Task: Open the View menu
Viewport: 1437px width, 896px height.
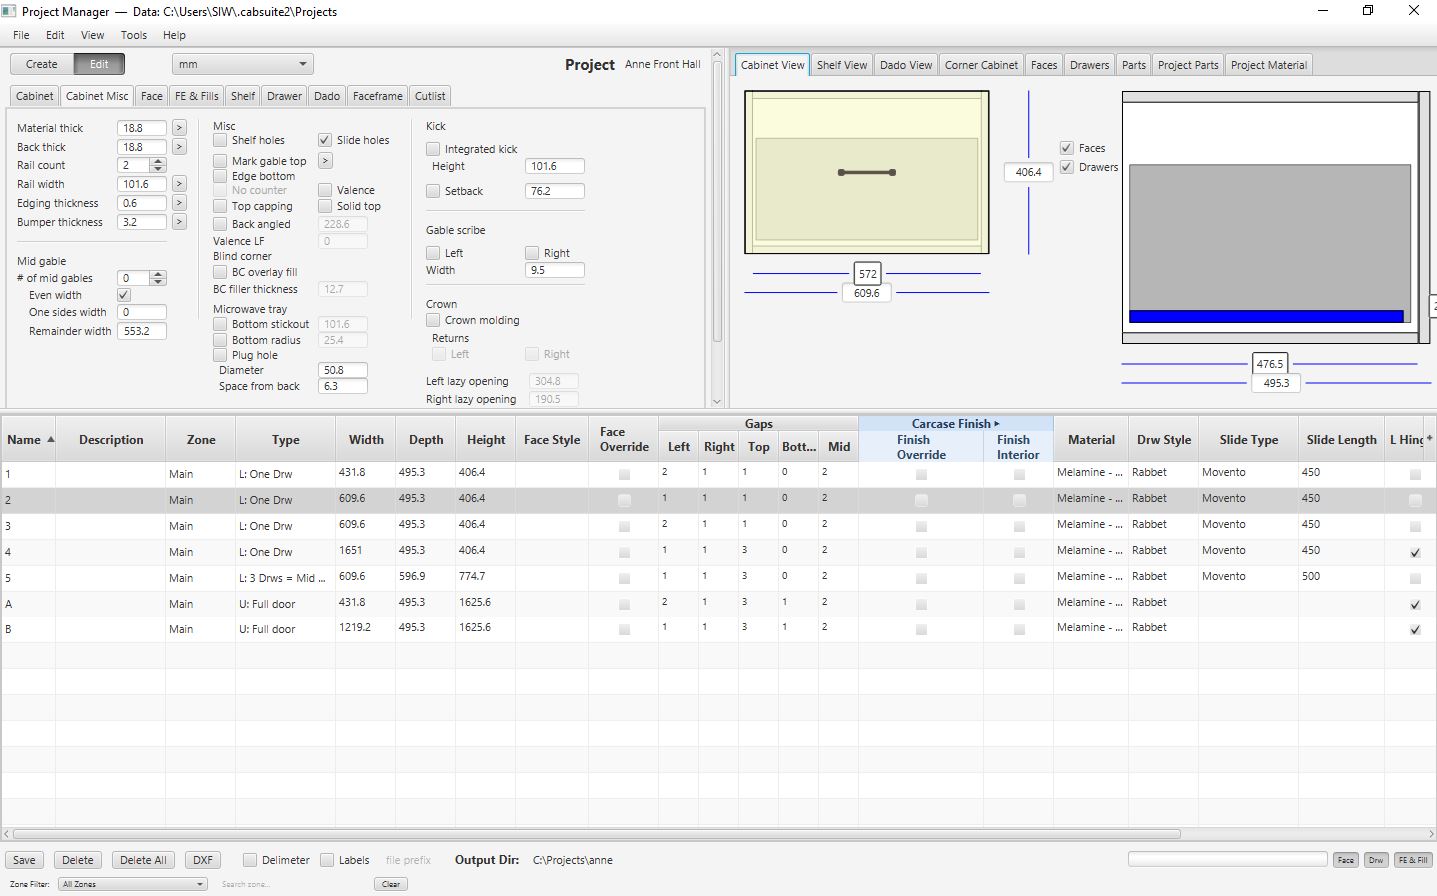Action: (x=92, y=35)
